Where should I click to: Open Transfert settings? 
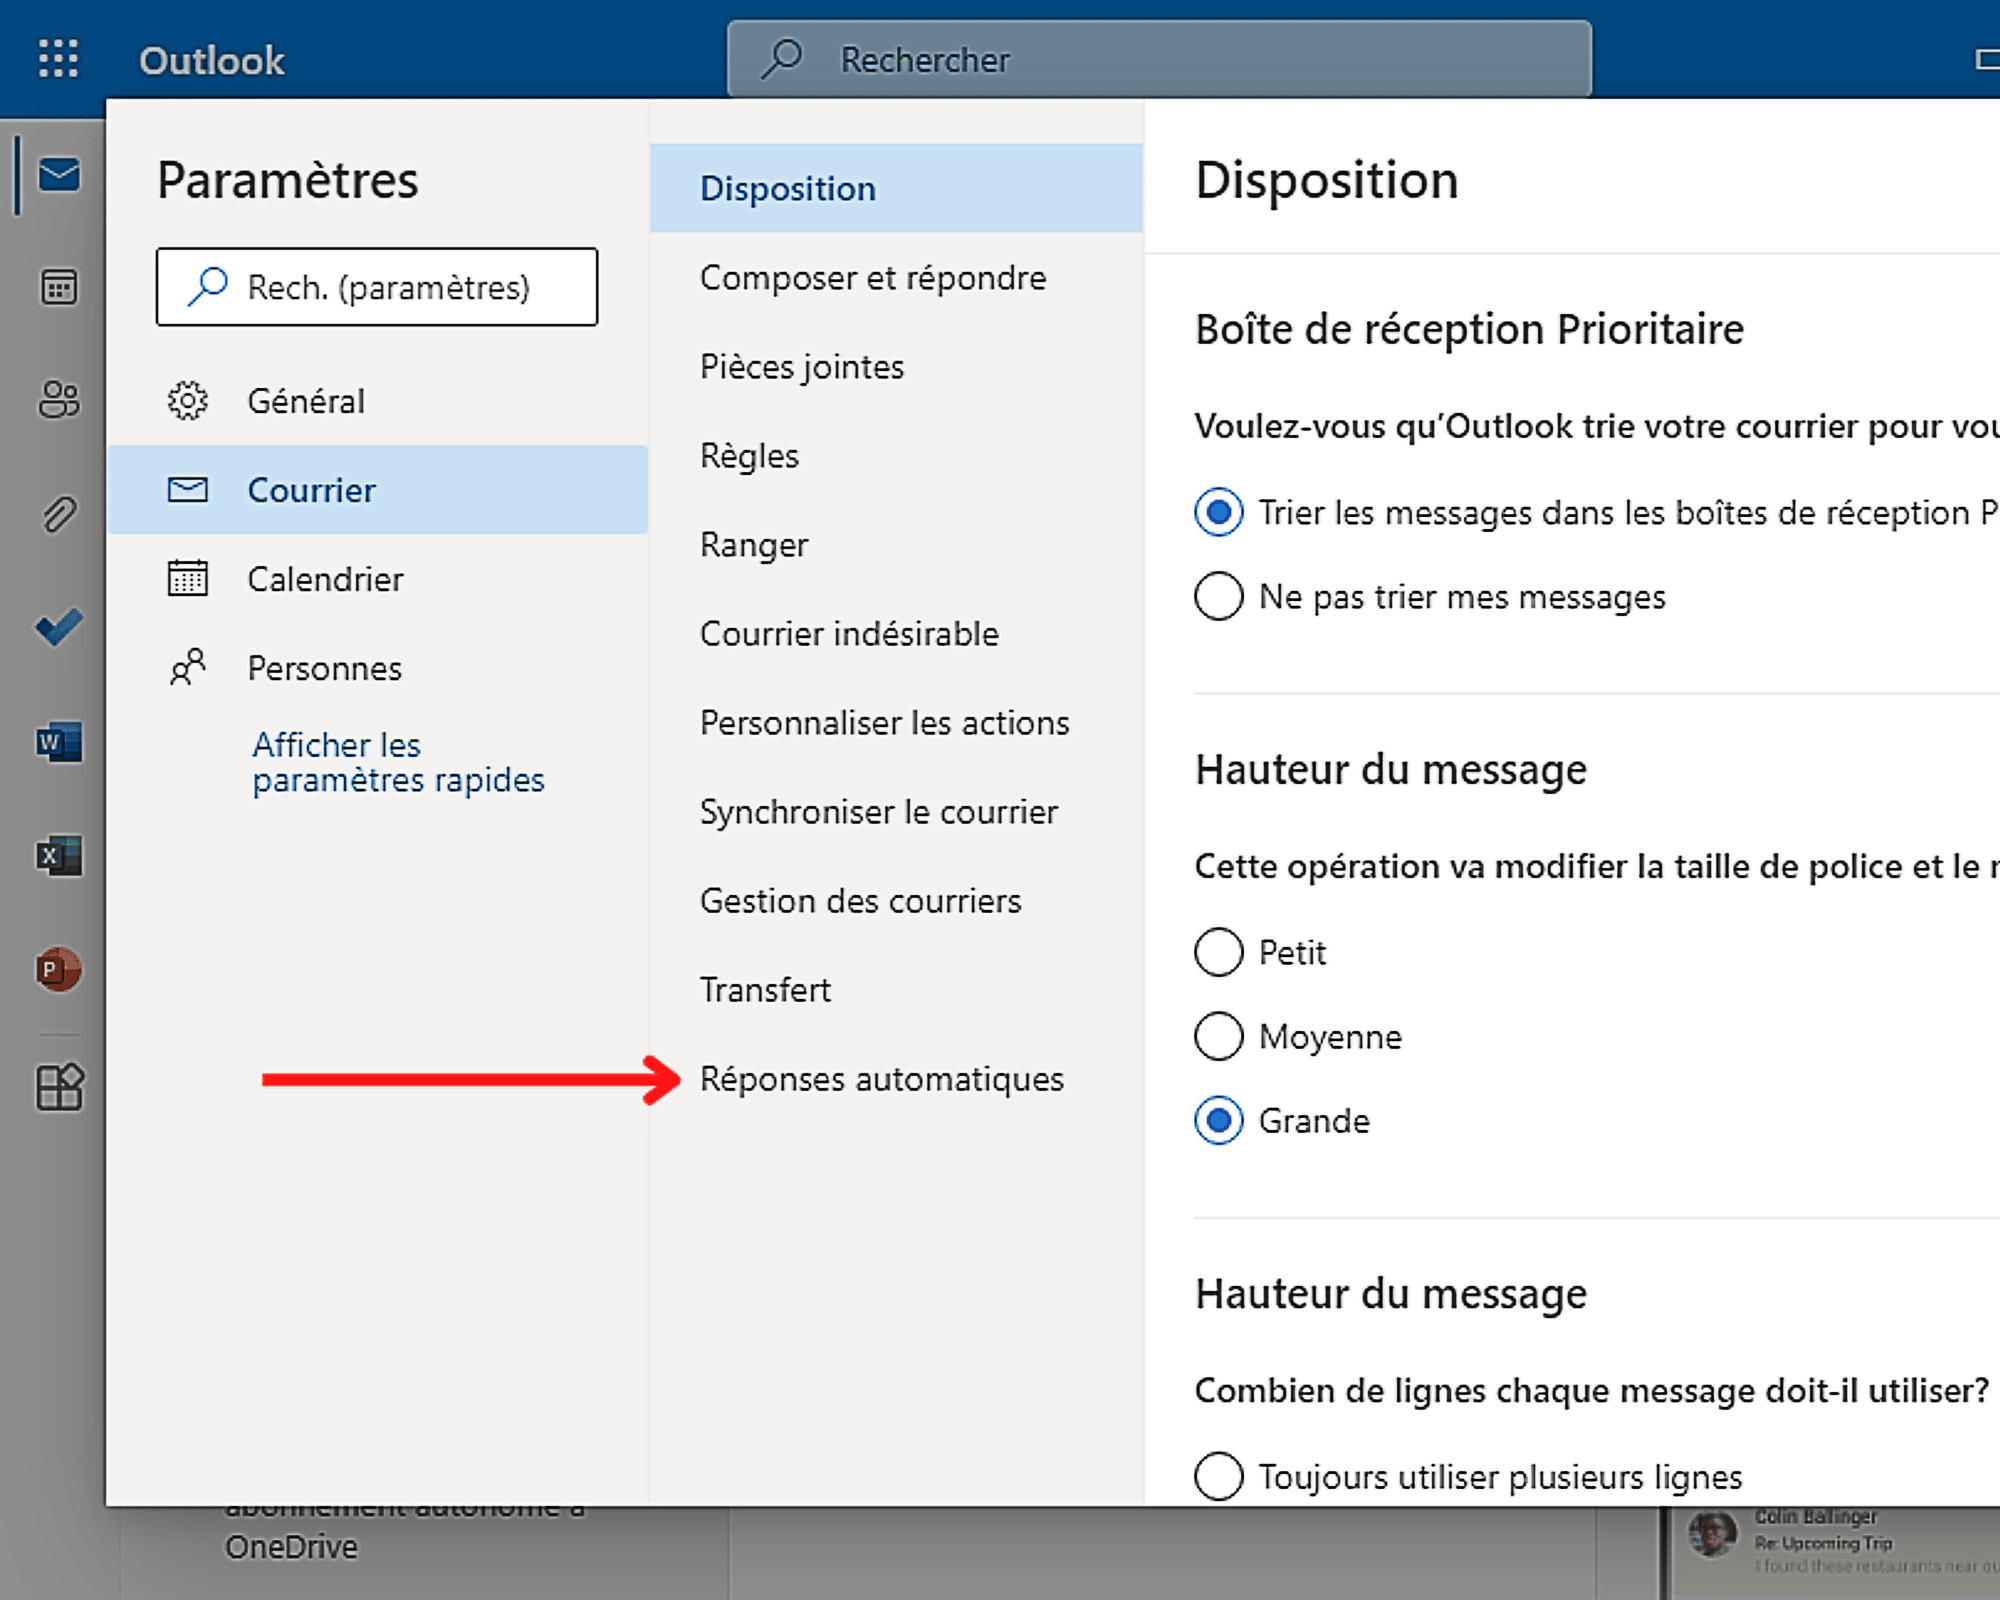pos(896,989)
